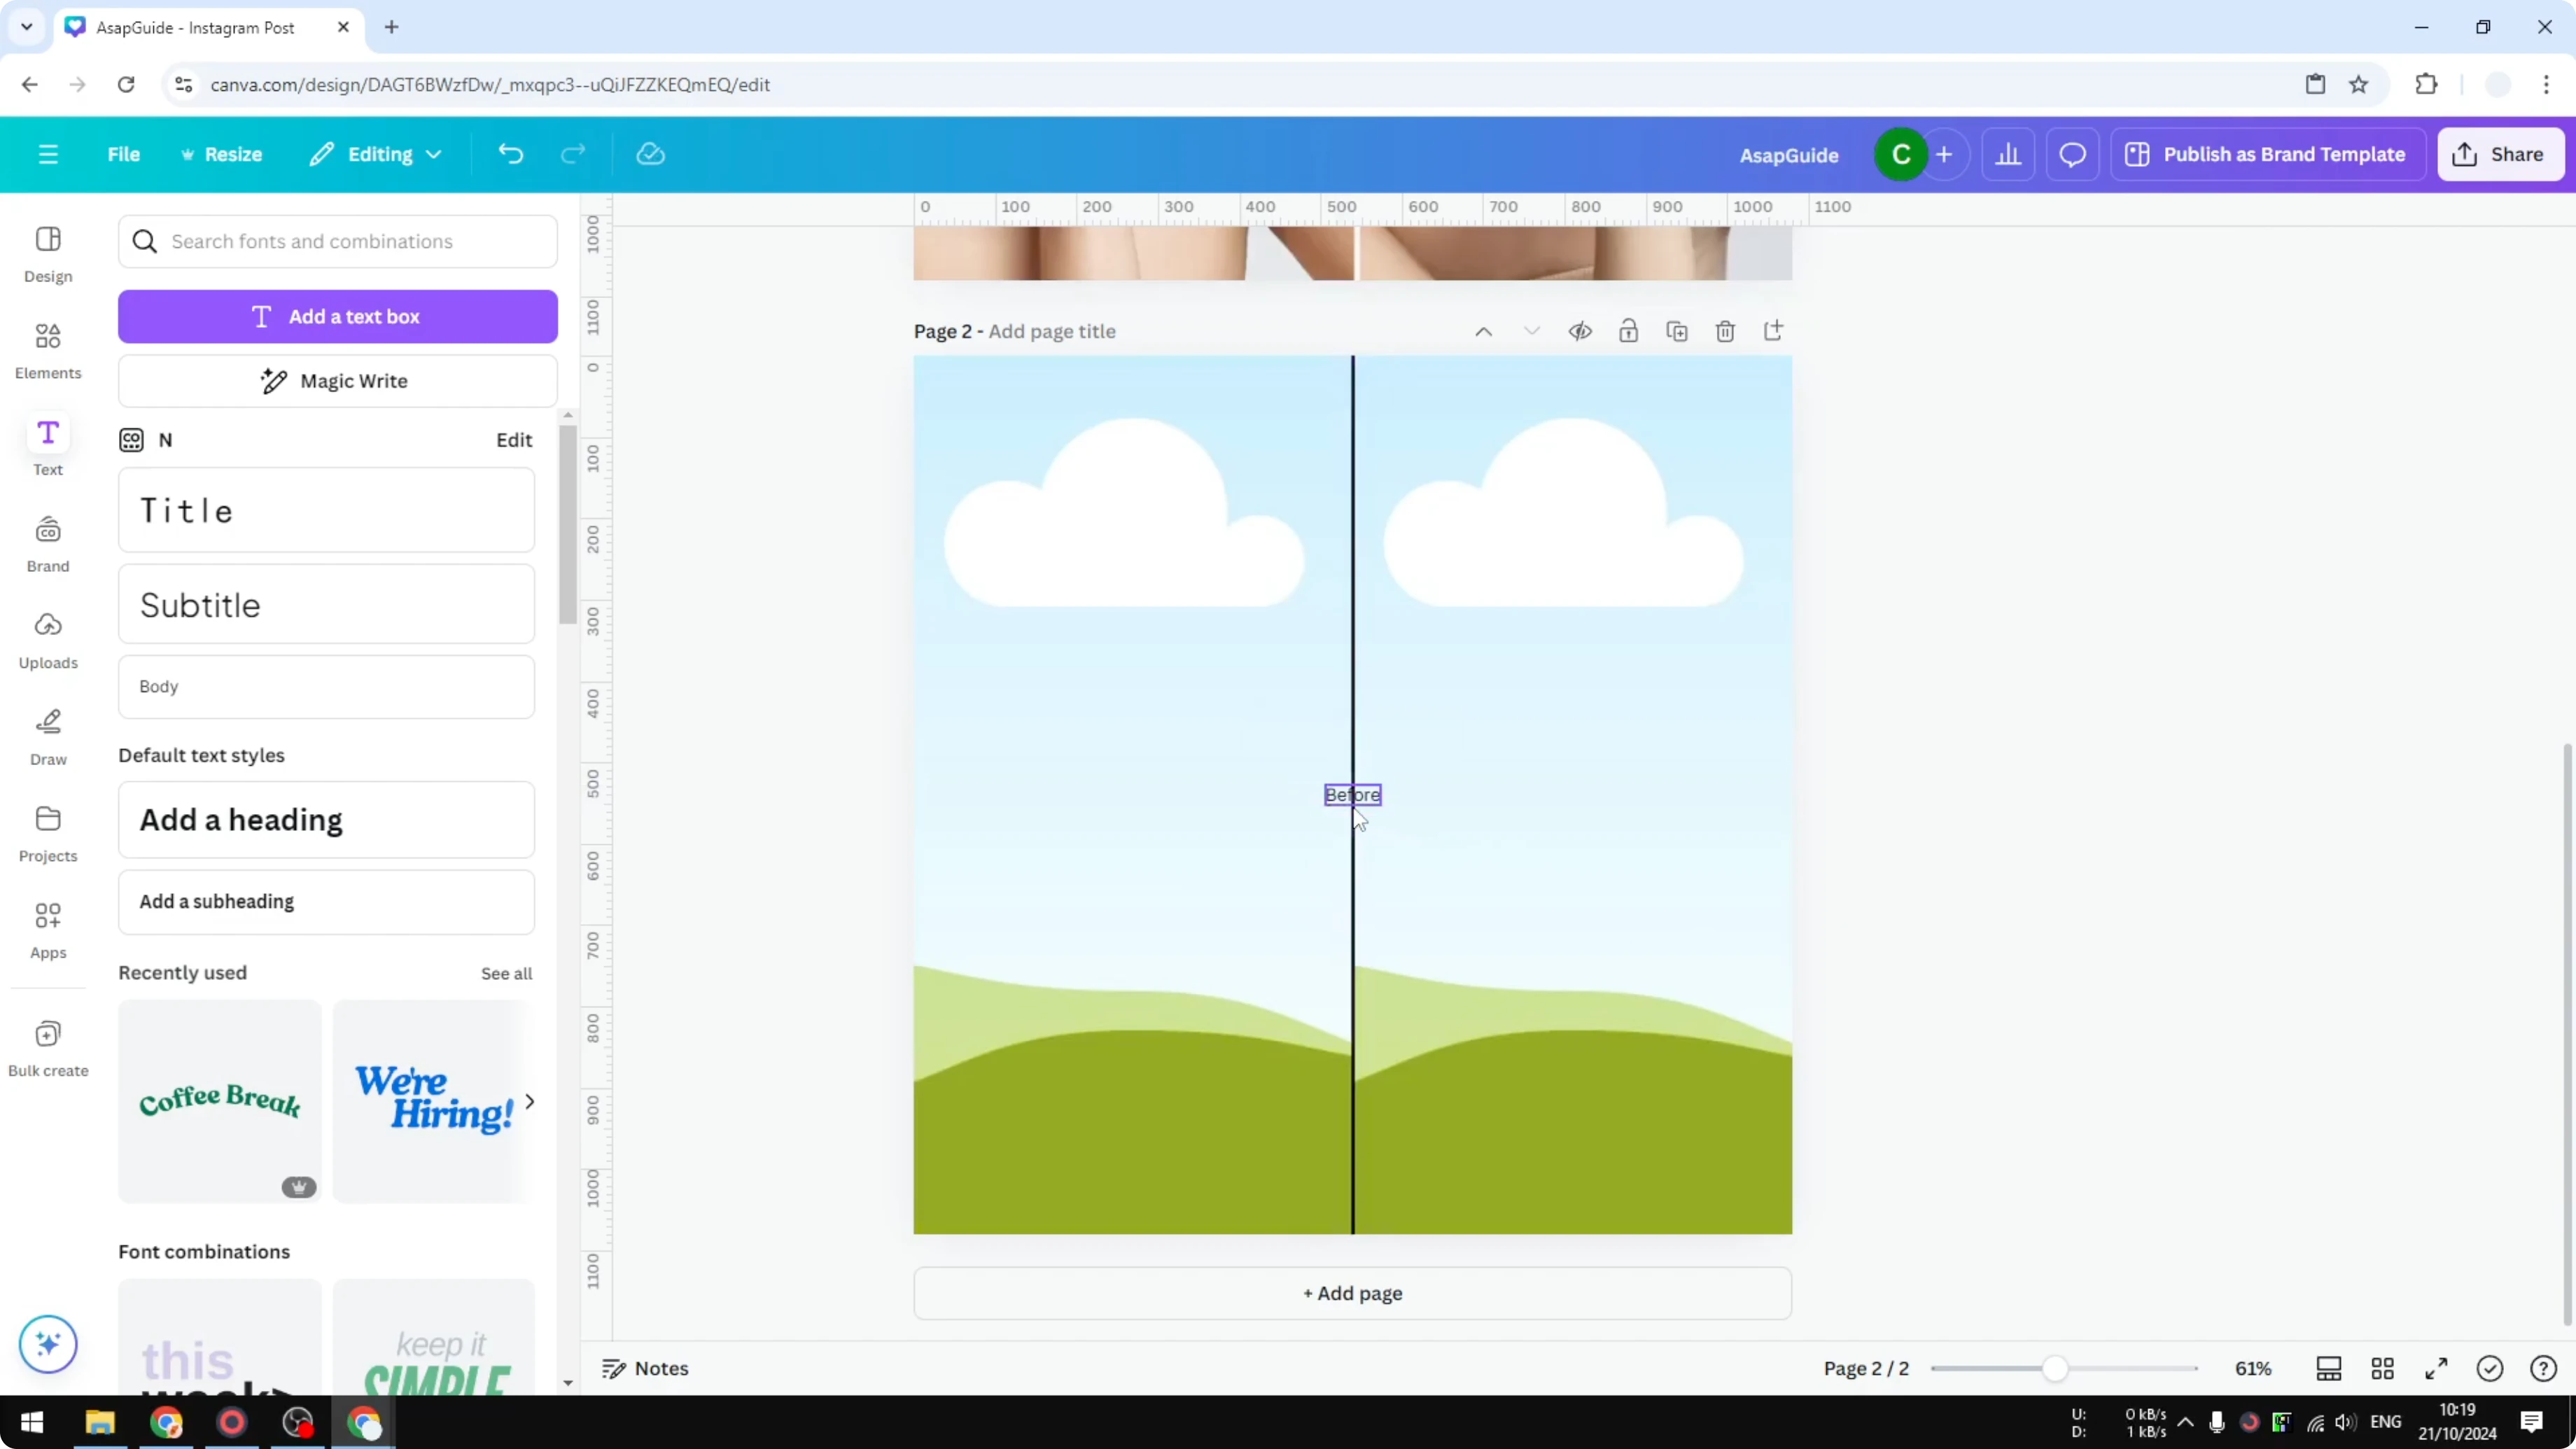Expand the We're Hiring style arrow
This screenshot has width=2576, height=1449.
pos(530,1101)
